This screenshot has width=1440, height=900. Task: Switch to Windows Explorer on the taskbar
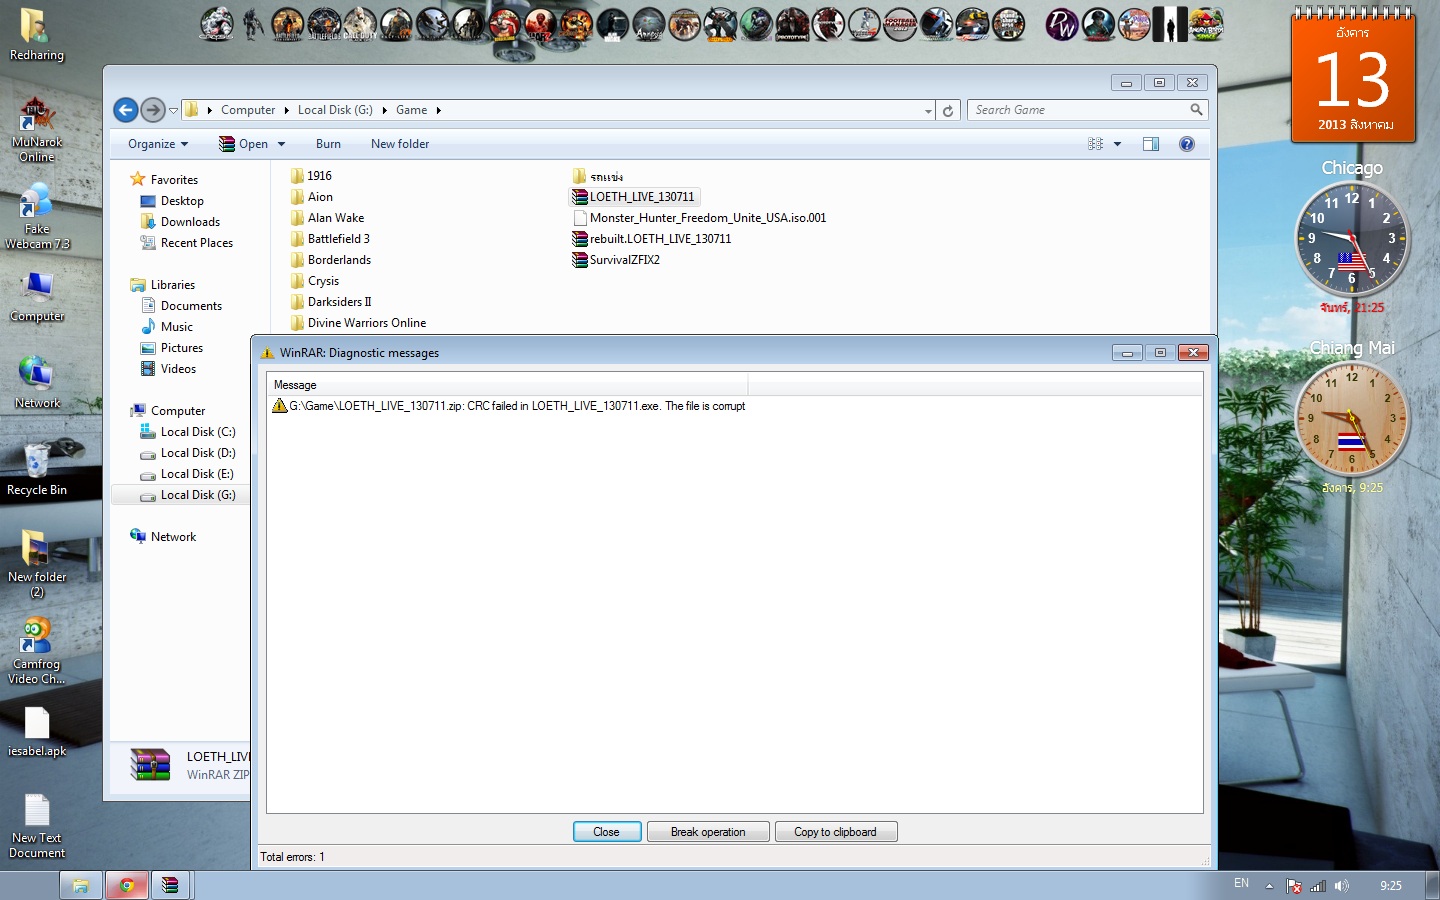point(81,885)
